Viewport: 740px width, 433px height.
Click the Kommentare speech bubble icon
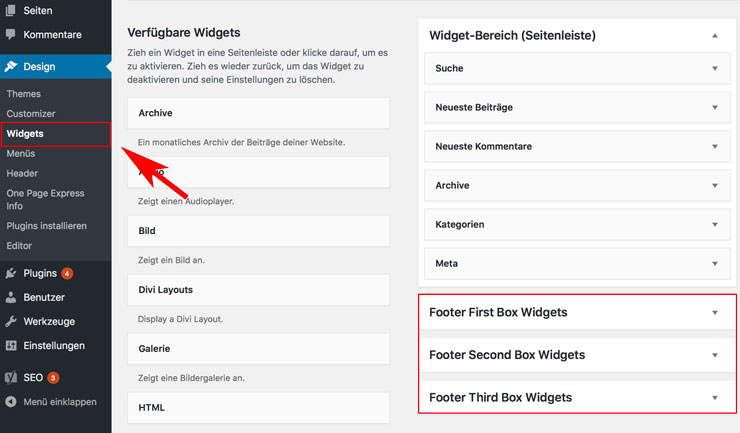[10, 34]
